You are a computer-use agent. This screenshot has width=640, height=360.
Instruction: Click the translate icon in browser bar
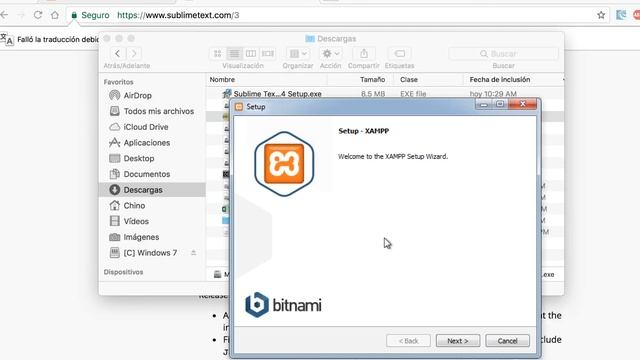[7, 40]
